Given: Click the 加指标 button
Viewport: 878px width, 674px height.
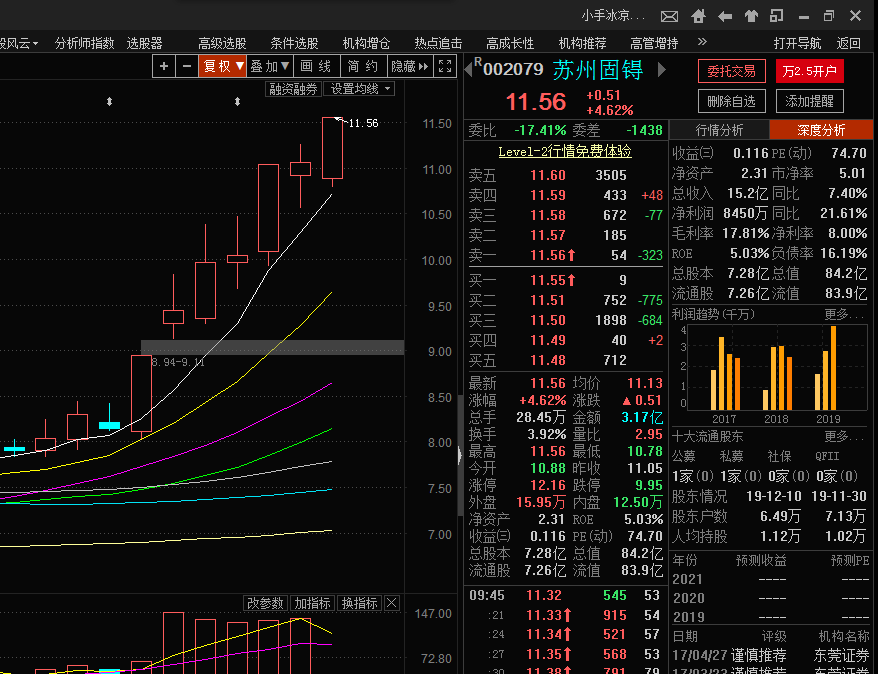Looking at the screenshot, I should (x=312, y=603).
